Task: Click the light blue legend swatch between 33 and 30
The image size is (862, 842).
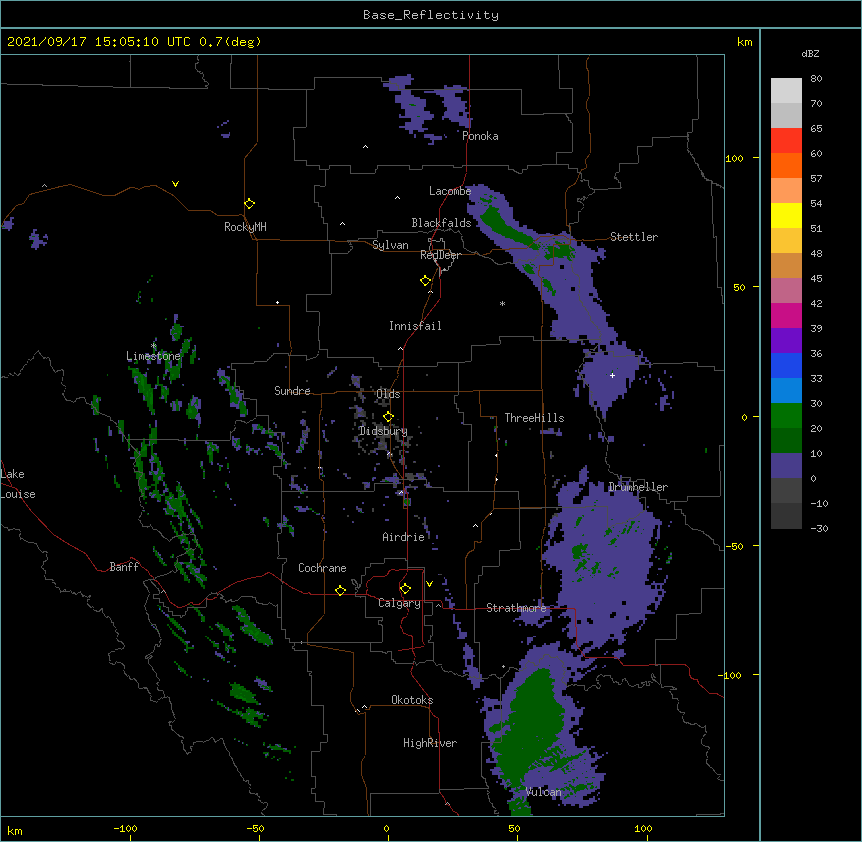Action: tap(786, 391)
